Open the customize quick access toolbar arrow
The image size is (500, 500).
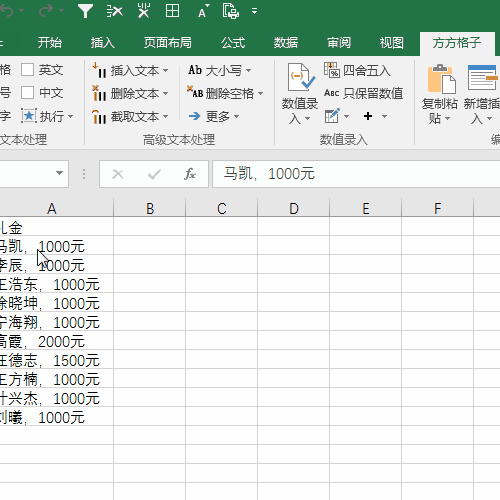[x=254, y=11]
